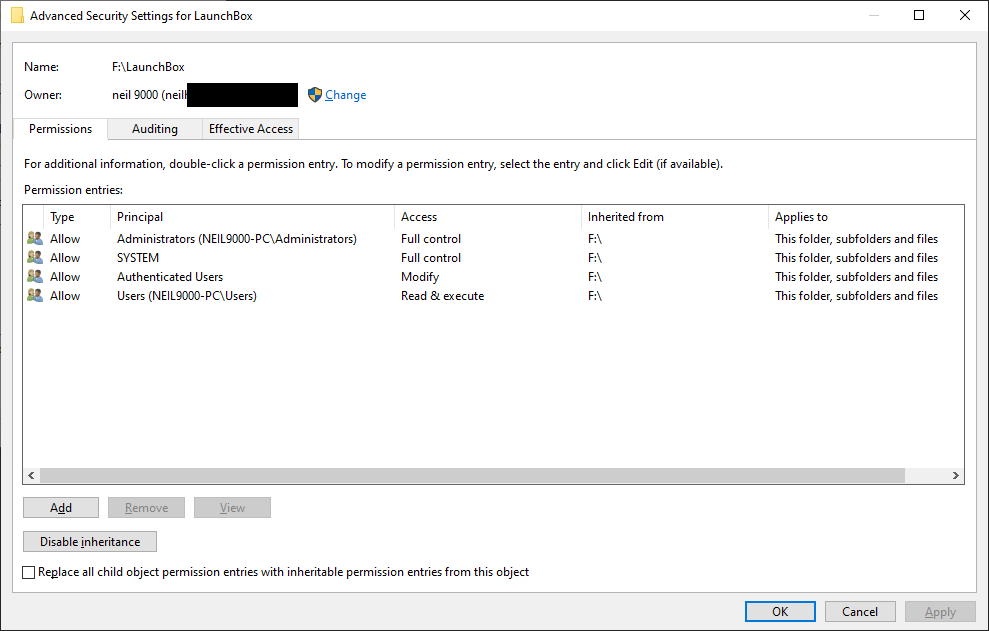Open the Auditing tab

coord(155,129)
